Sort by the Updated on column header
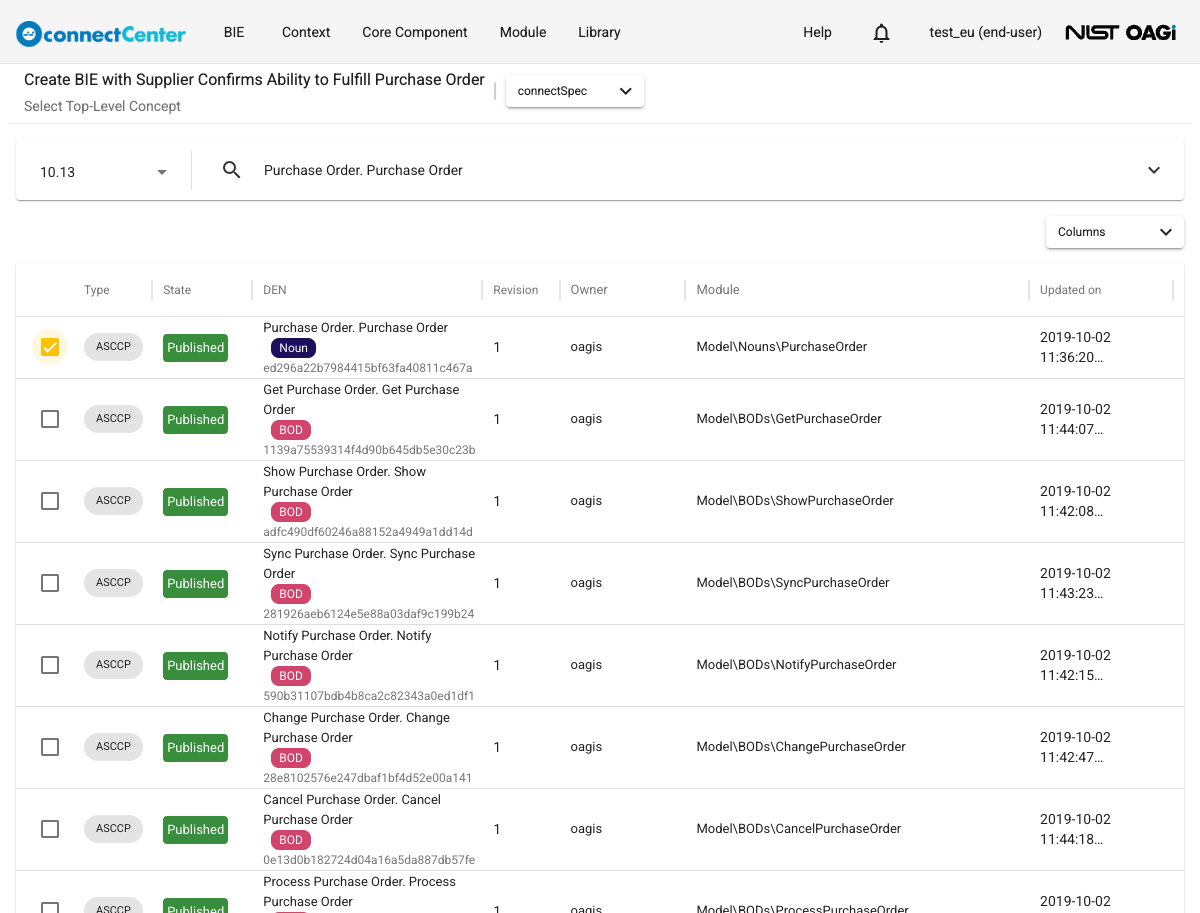Screen dimensions: 1200x913 1070,290
